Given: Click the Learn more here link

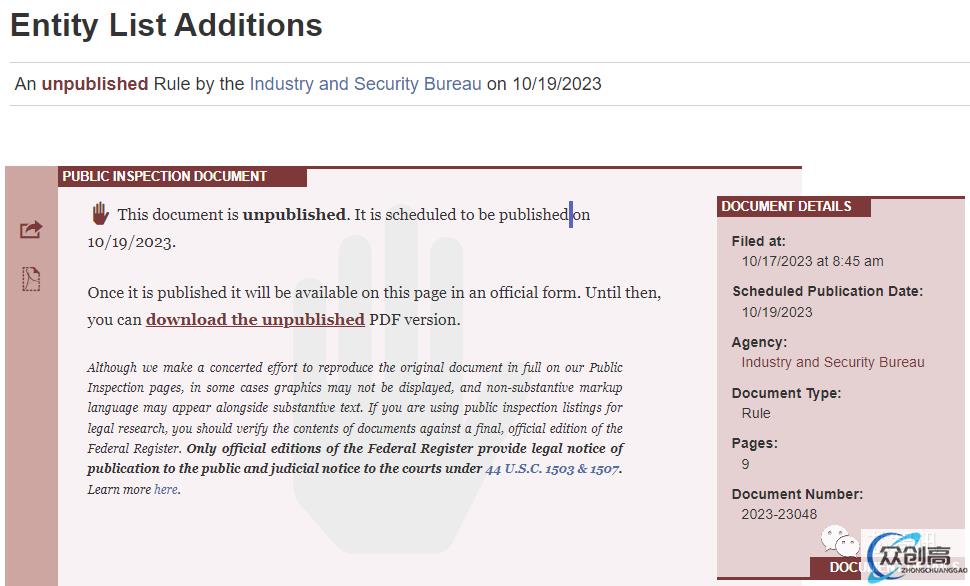Looking at the screenshot, I should tap(166, 489).
